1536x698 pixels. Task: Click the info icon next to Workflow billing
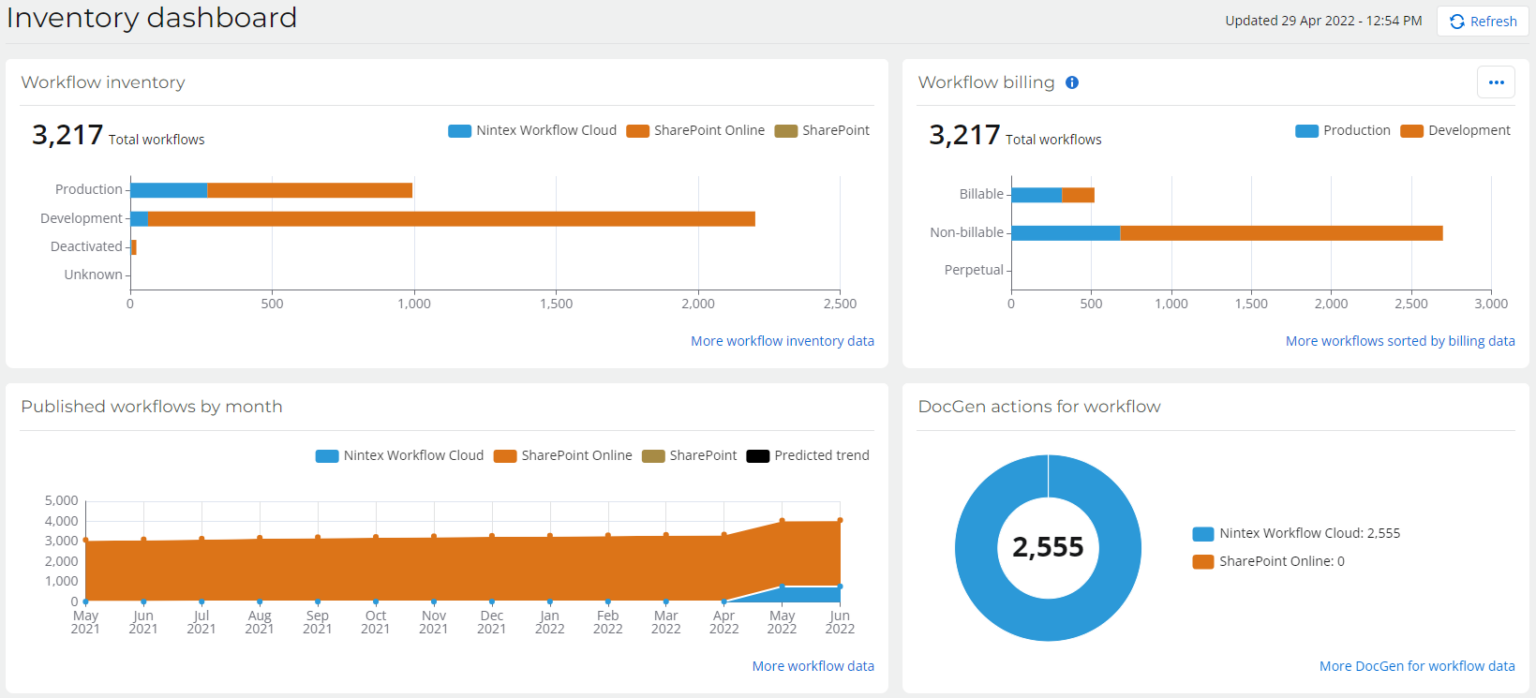tap(1072, 82)
